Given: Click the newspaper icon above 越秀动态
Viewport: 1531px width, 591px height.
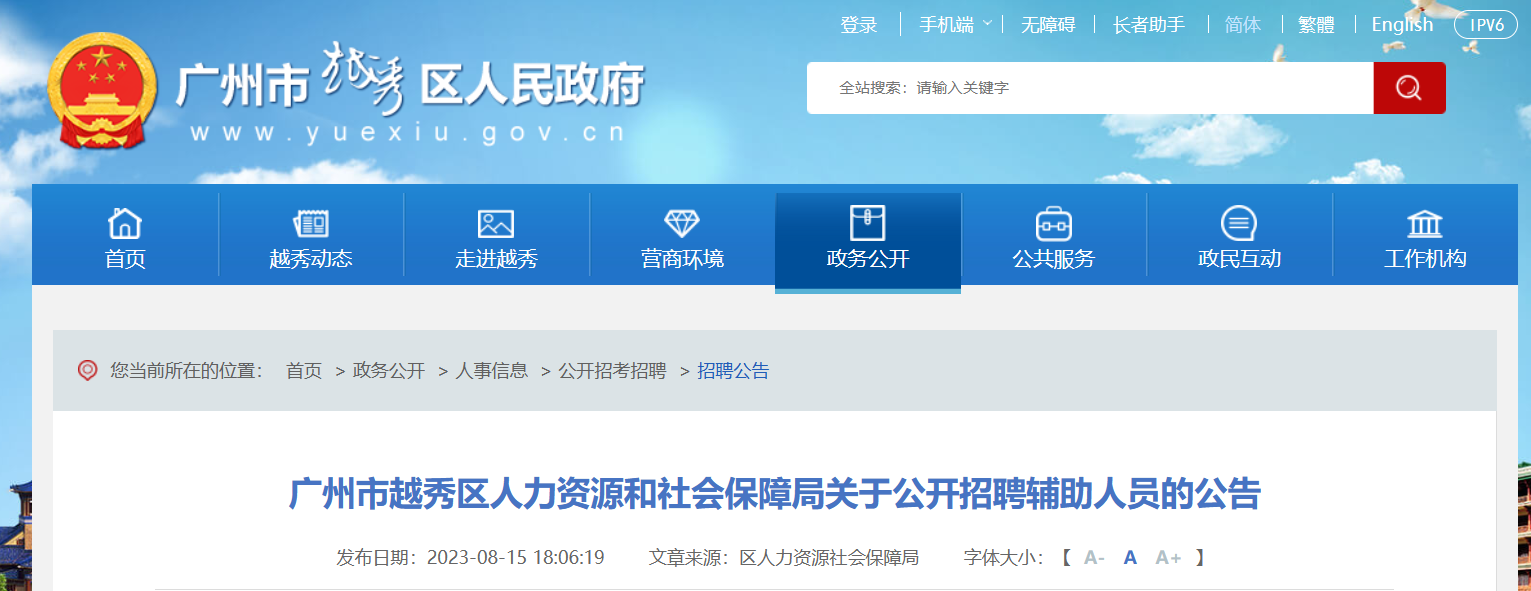Looking at the screenshot, I should 311,223.
